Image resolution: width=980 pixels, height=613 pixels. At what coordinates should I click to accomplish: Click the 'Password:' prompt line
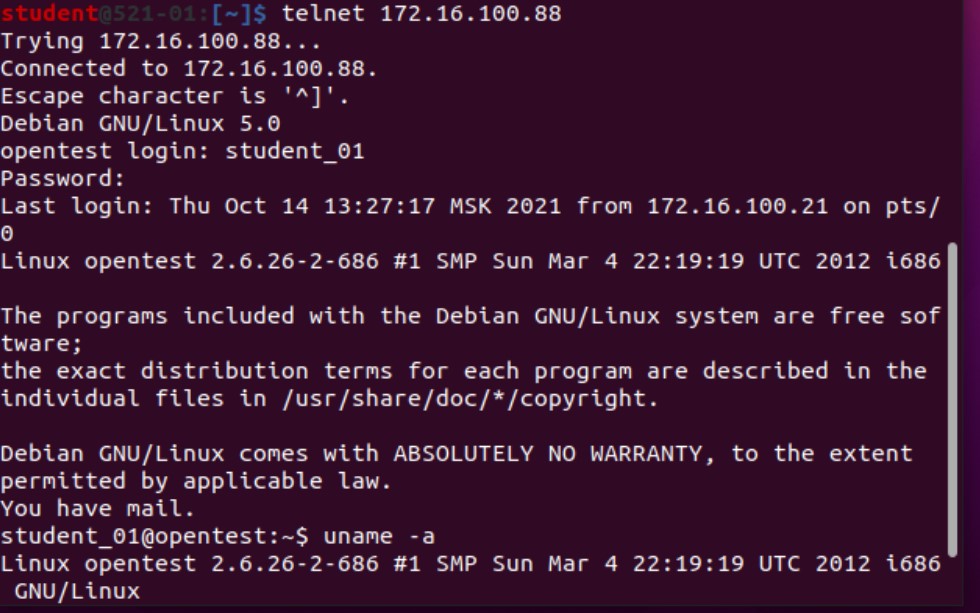(62, 179)
